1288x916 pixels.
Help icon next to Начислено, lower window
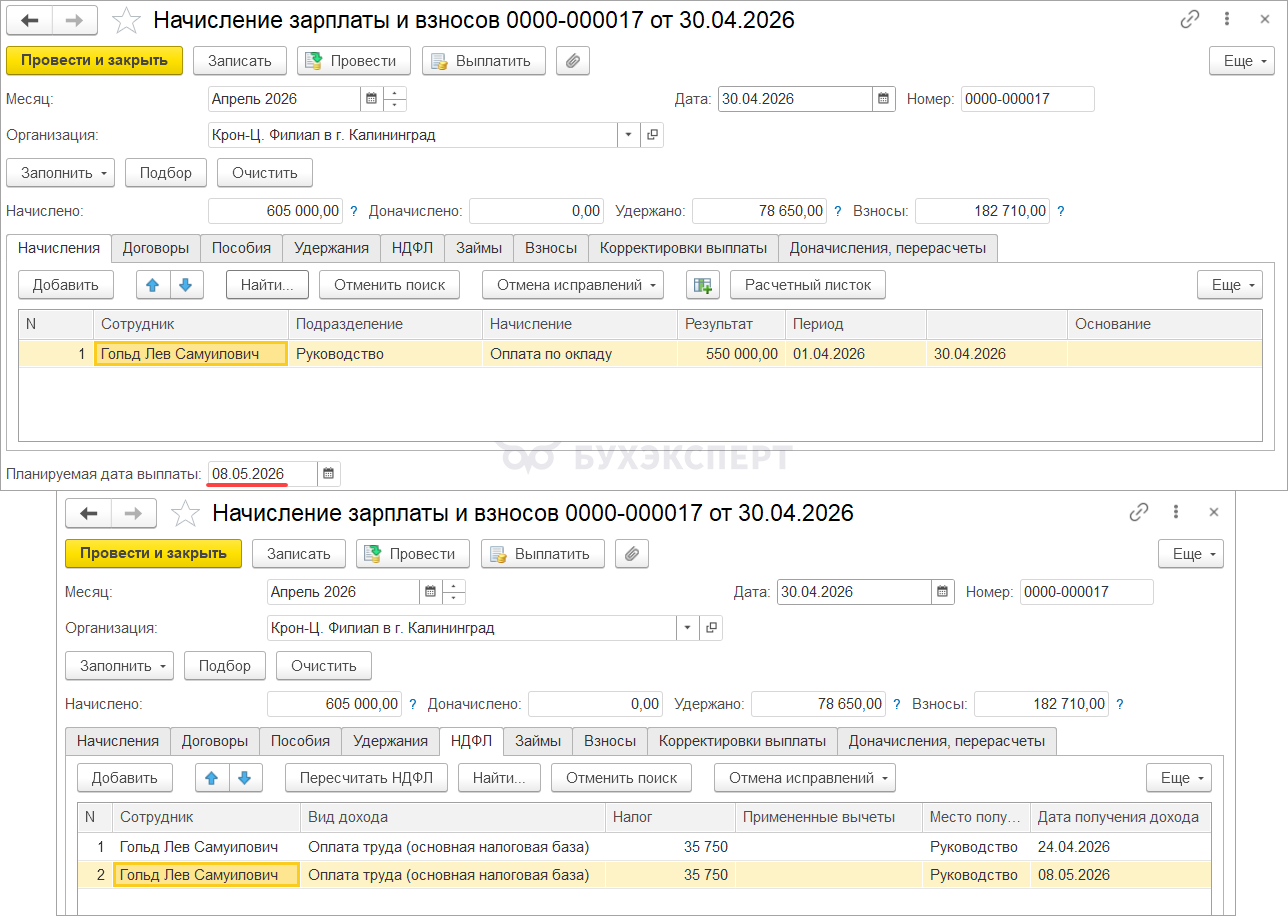coord(411,704)
